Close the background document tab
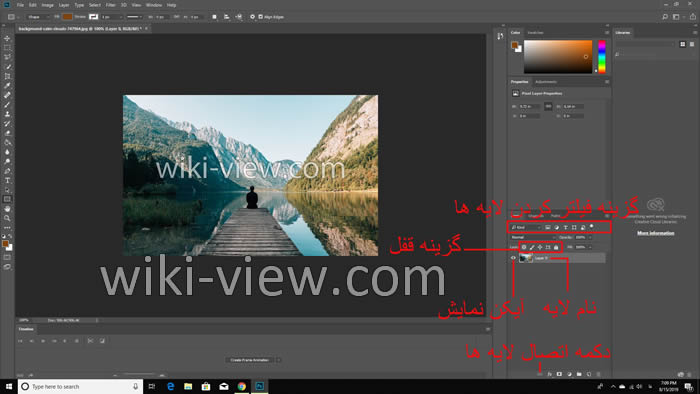This screenshot has height=394, width=700. point(146,29)
